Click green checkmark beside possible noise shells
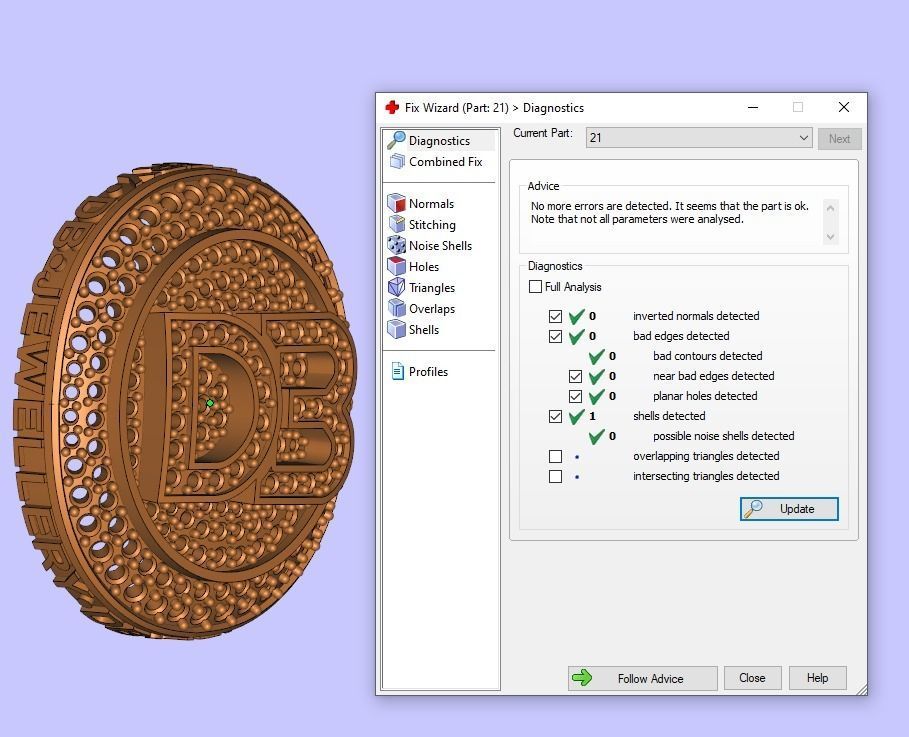The height and width of the screenshot is (737, 909). (x=597, y=437)
